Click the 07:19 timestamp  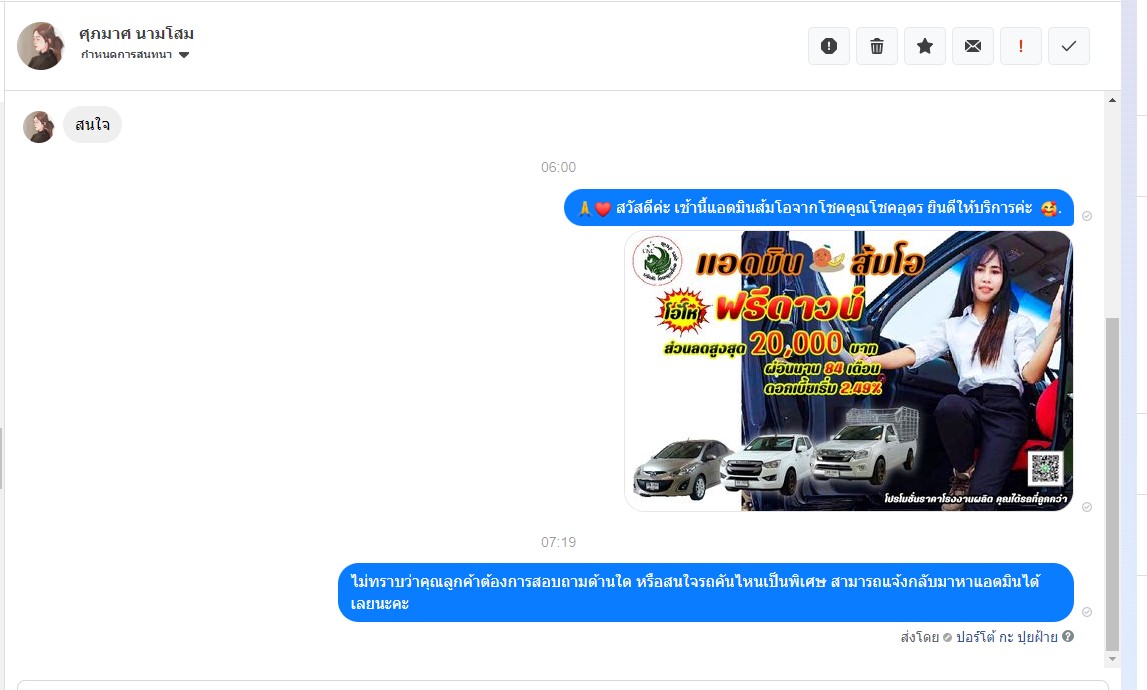pyautogui.click(x=558, y=542)
